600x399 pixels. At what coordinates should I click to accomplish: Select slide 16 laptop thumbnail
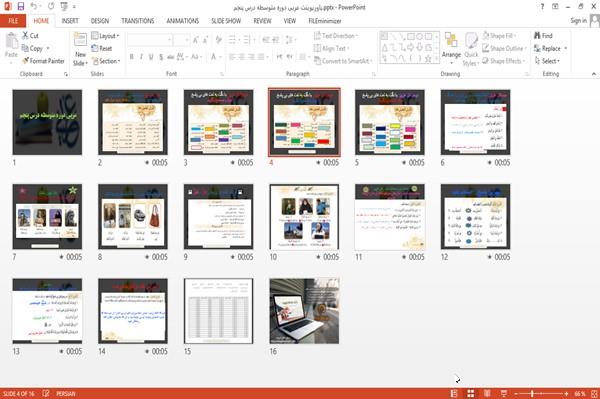click(304, 311)
